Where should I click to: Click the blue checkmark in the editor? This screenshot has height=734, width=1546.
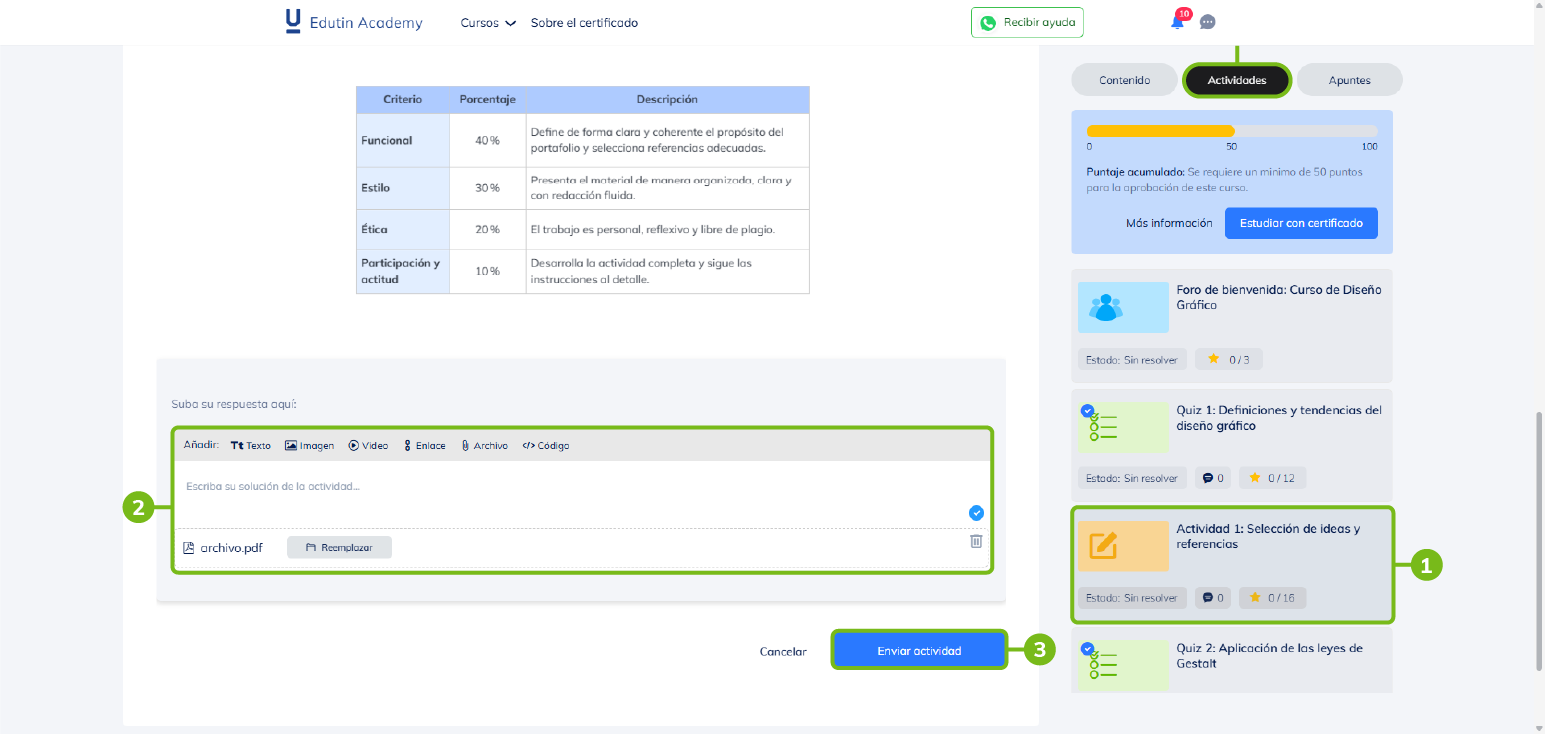tap(976, 513)
